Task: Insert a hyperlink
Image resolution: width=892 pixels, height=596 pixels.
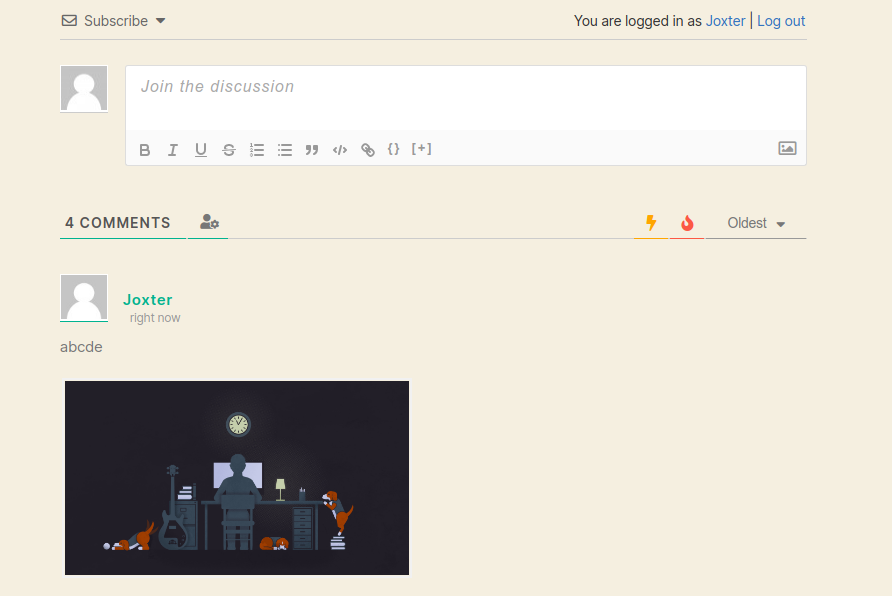Action: 367,150
